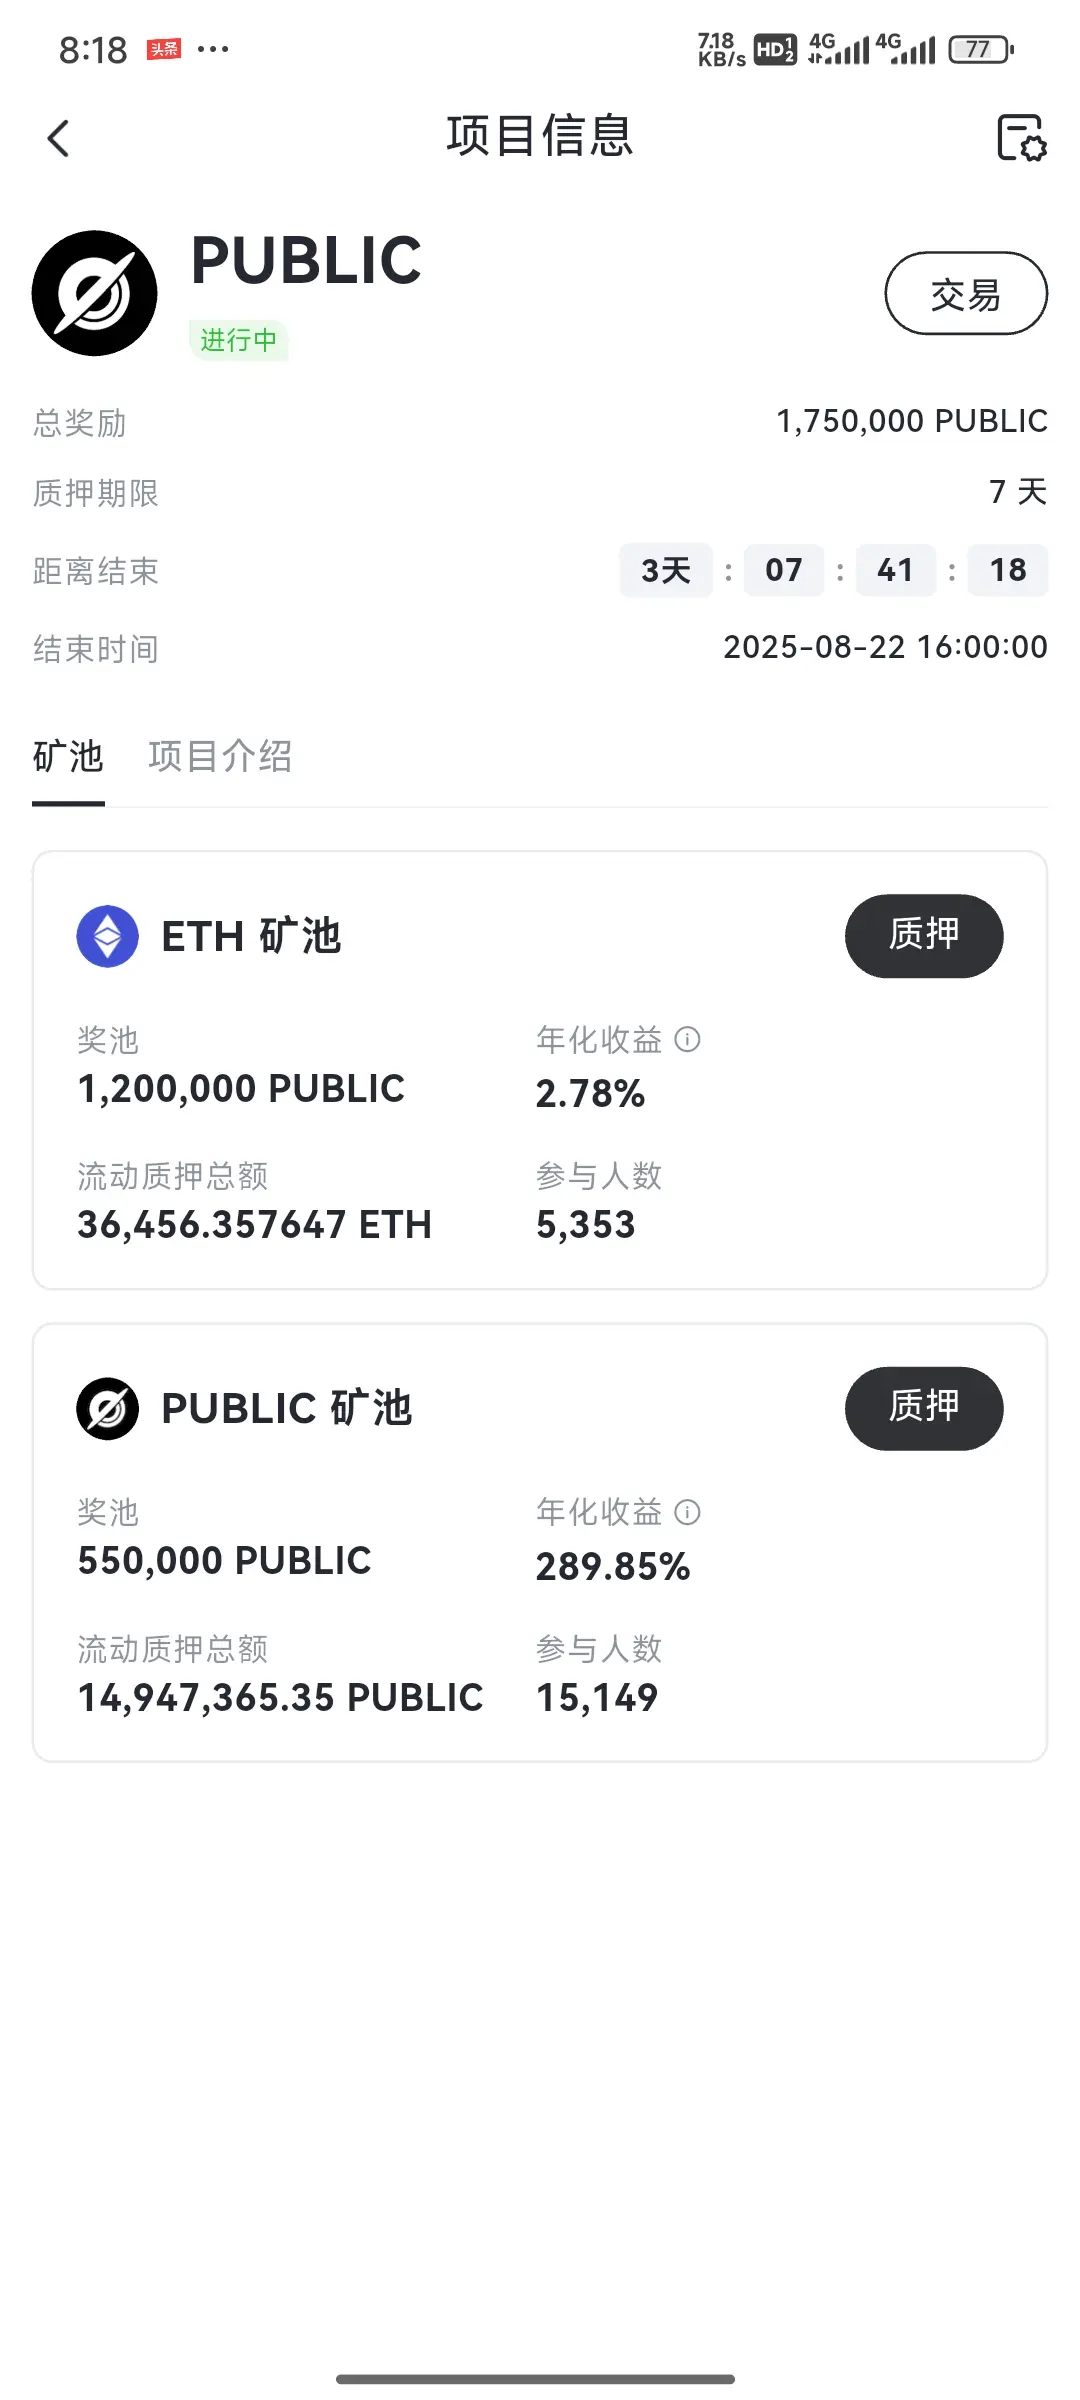The height and width of the screenshot is (2400, 1080).
Task: Tap the battery indicator in status bar
Action: pyautogui.click(x=980, y=49)
